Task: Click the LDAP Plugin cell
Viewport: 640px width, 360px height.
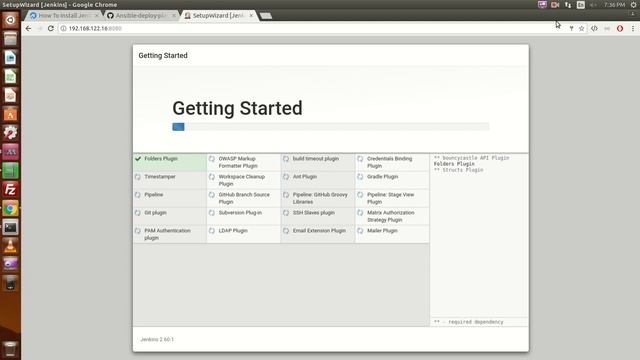Action: (244, 234)
